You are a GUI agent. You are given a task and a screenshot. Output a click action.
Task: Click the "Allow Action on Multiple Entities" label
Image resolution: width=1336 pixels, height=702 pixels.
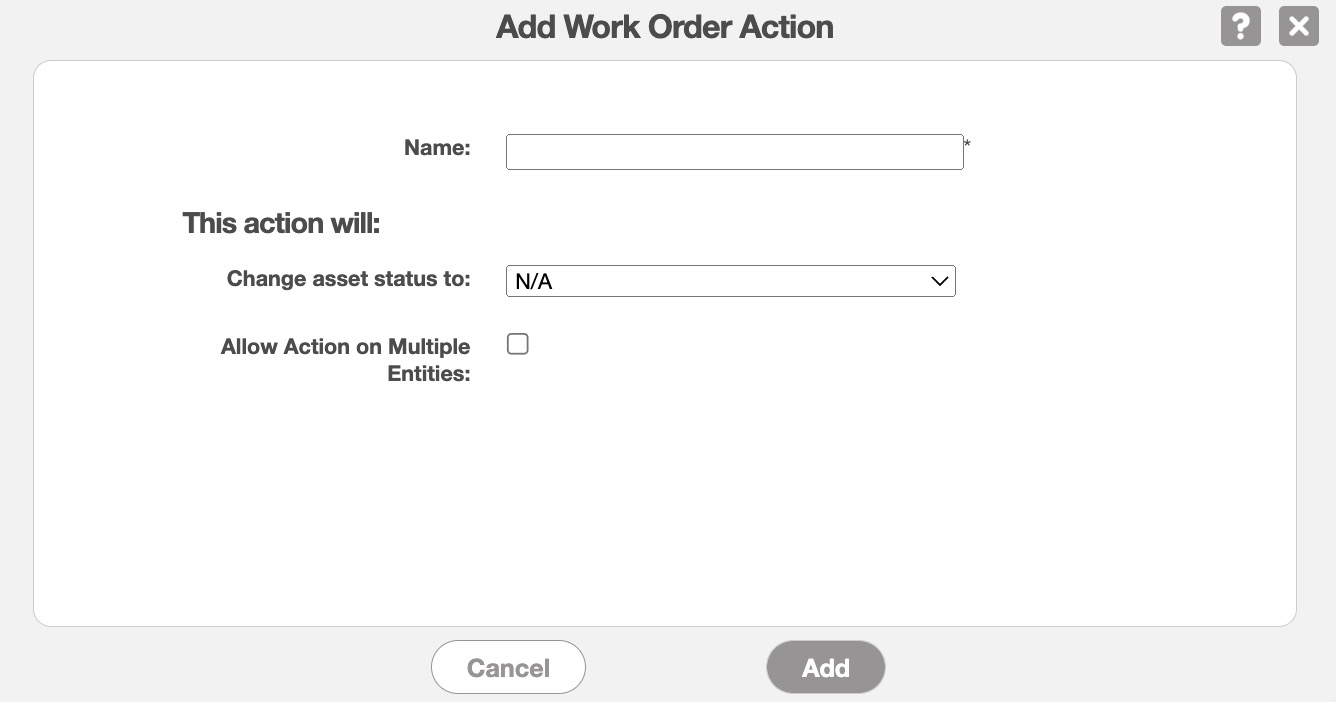click(x=346, y=360)
